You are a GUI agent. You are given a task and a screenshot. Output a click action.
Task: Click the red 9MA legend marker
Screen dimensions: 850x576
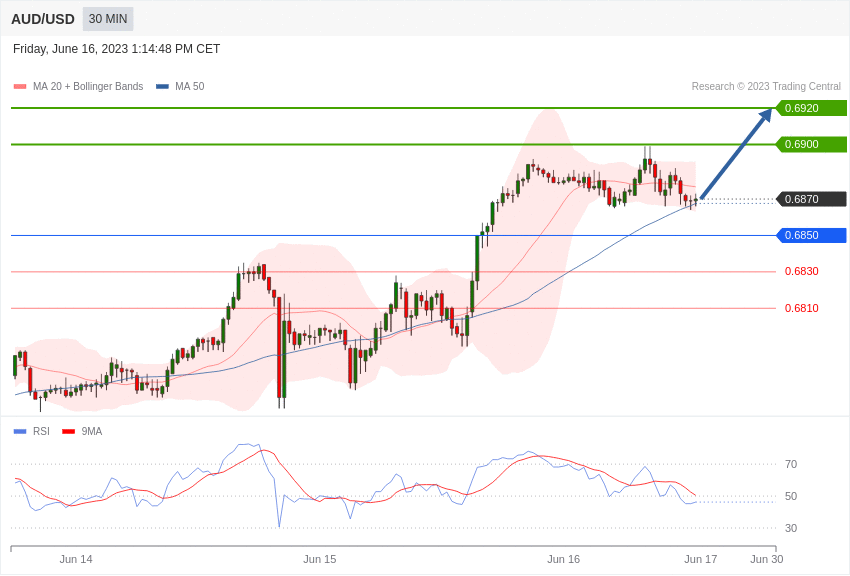[68, 432]
